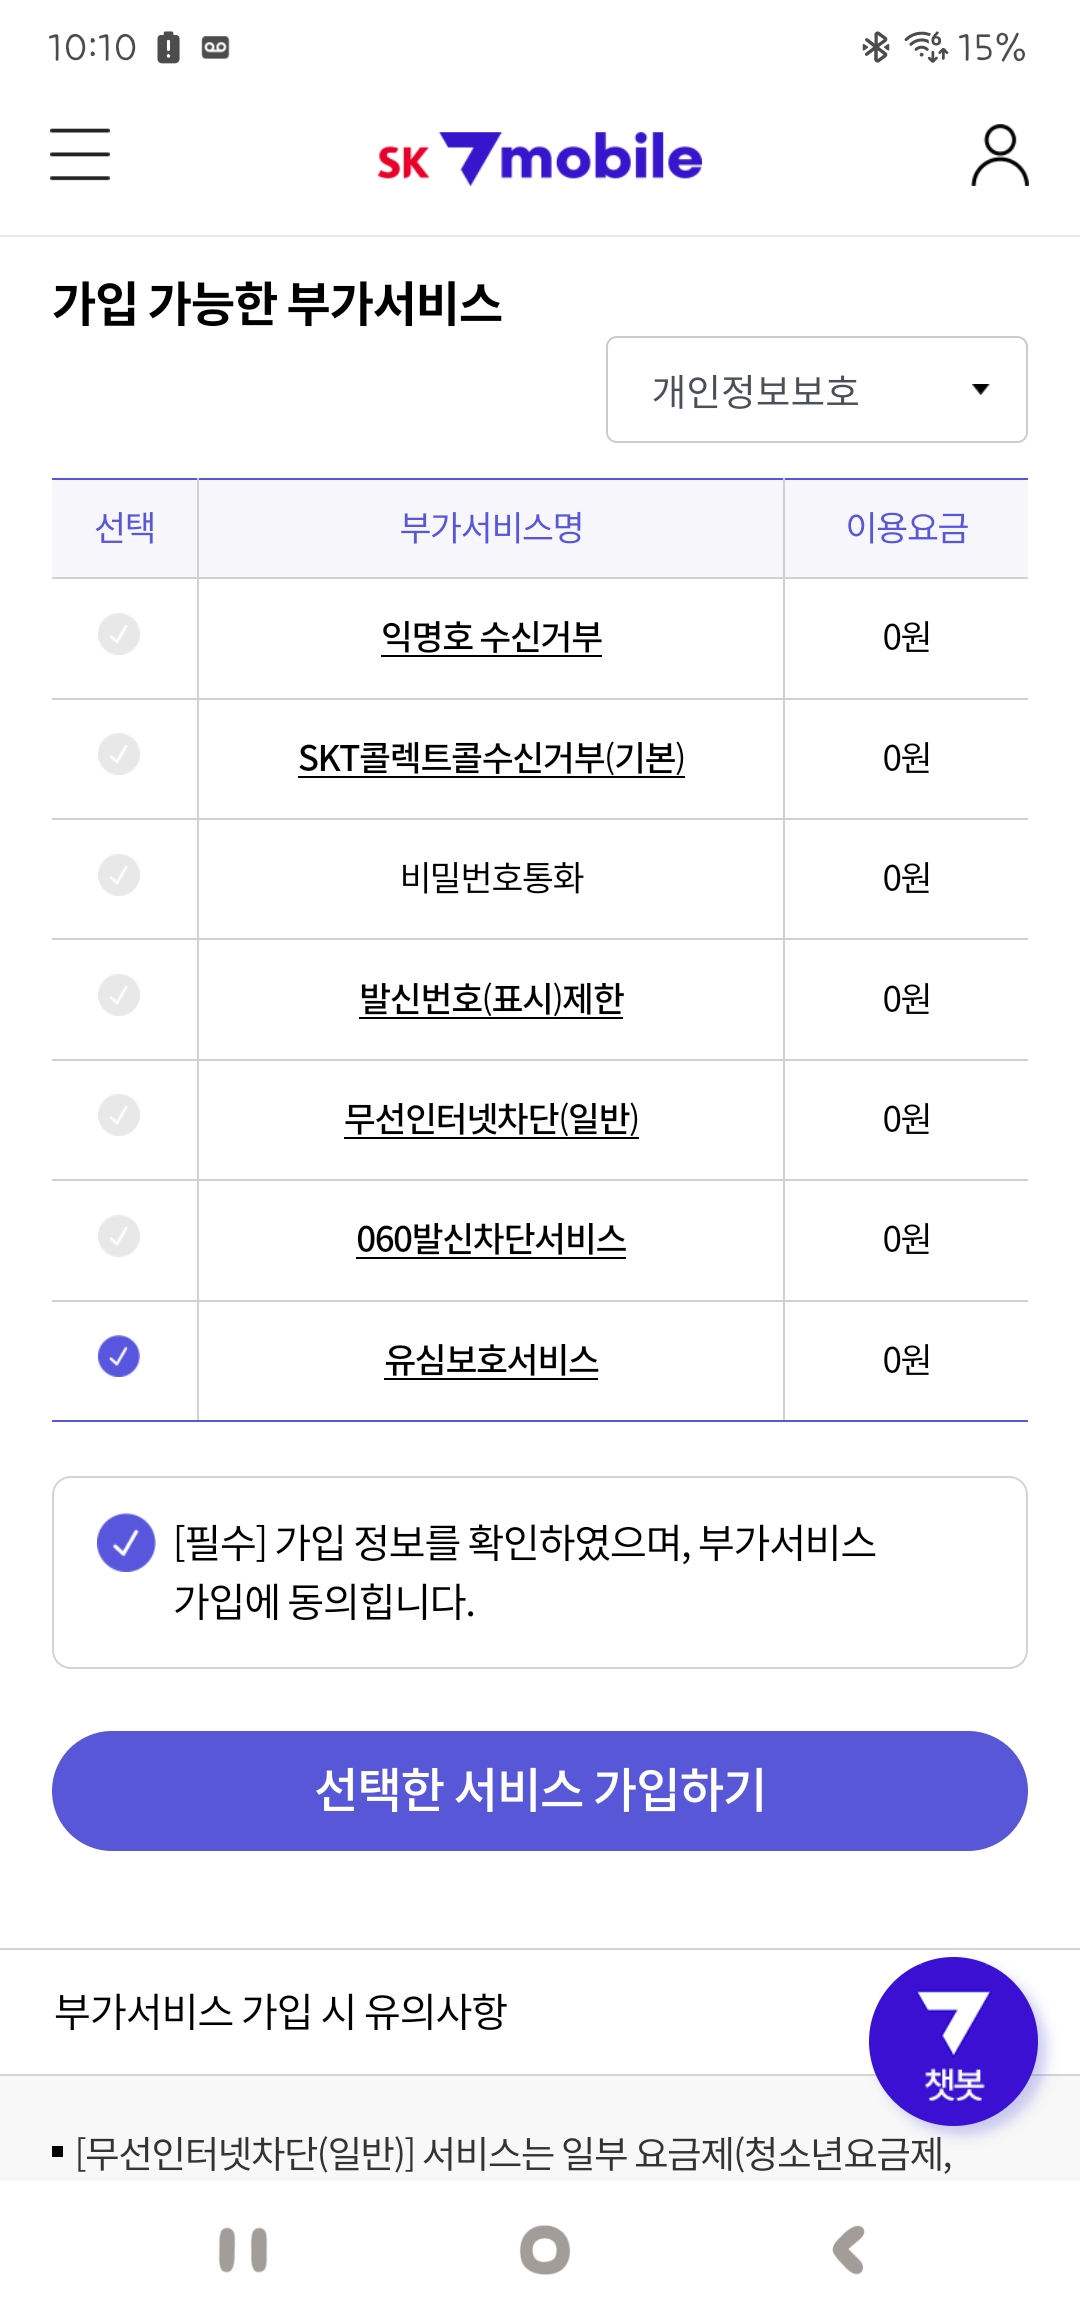The height and width of the screenshot is (2316, 1080).
Task: Tap the user profile icon
Action: [999, 156]
